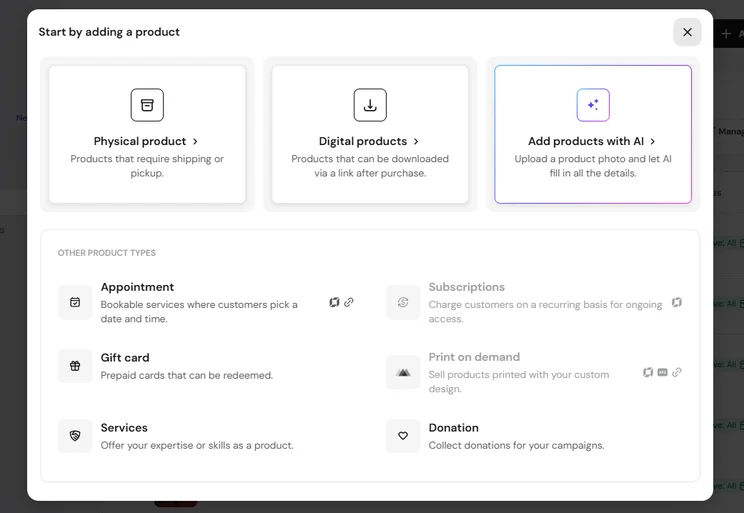Click the AI sparkle icon
Screen dimensions: 744x513
point(593,105)
